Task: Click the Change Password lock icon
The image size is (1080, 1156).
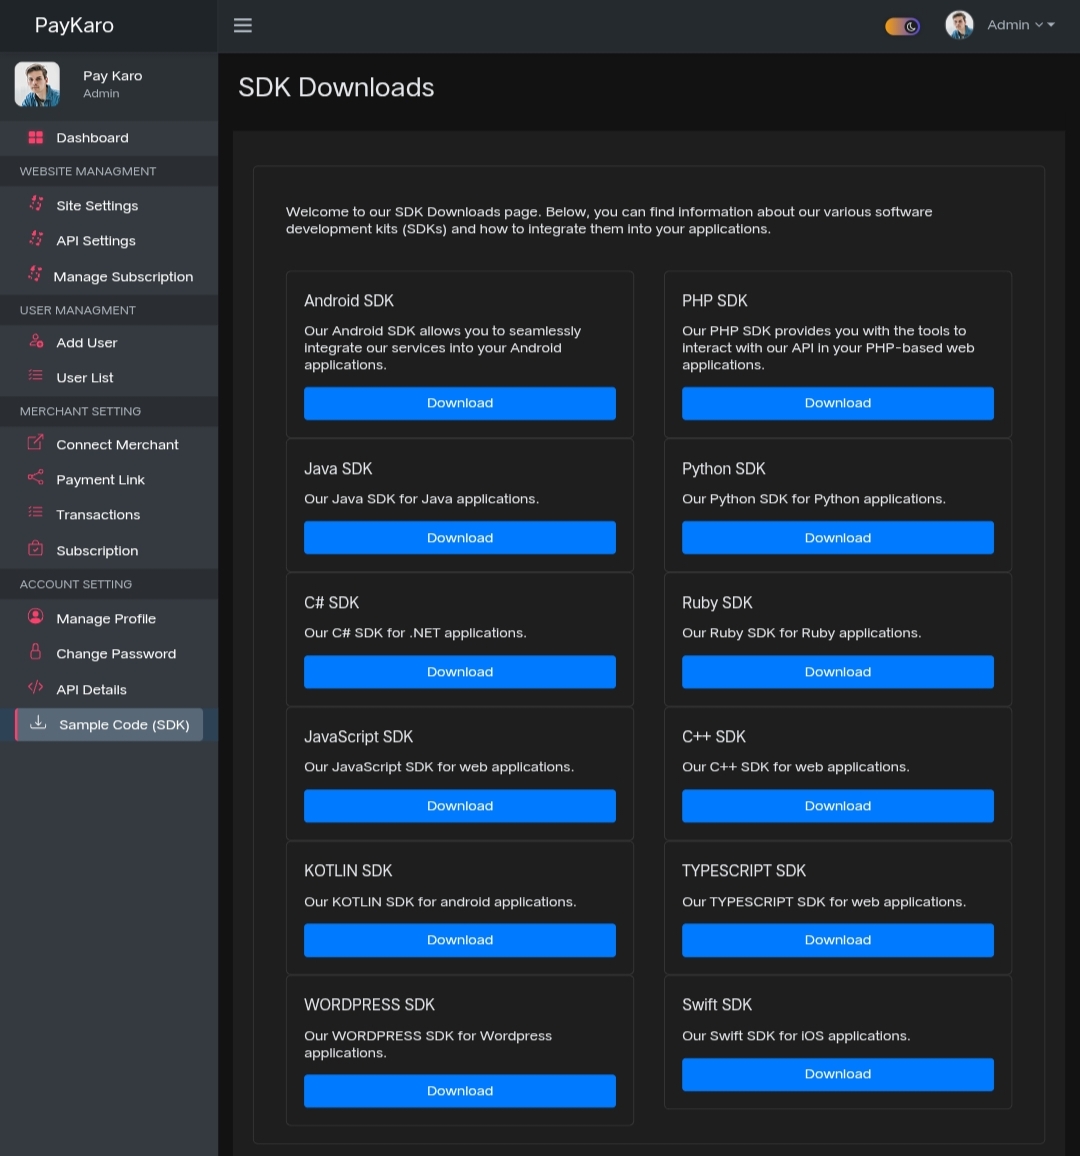Action: (36, 652)
